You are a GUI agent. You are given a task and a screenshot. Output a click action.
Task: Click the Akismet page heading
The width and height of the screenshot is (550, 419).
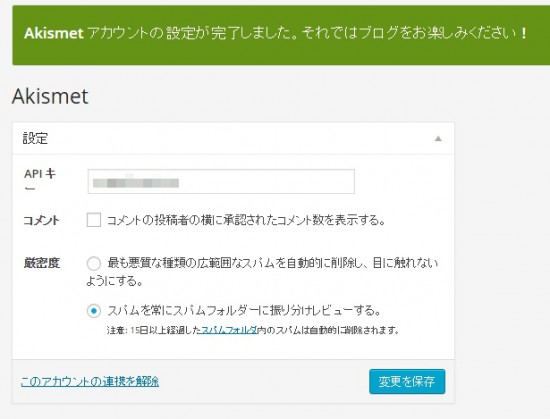tap(50, 96)
